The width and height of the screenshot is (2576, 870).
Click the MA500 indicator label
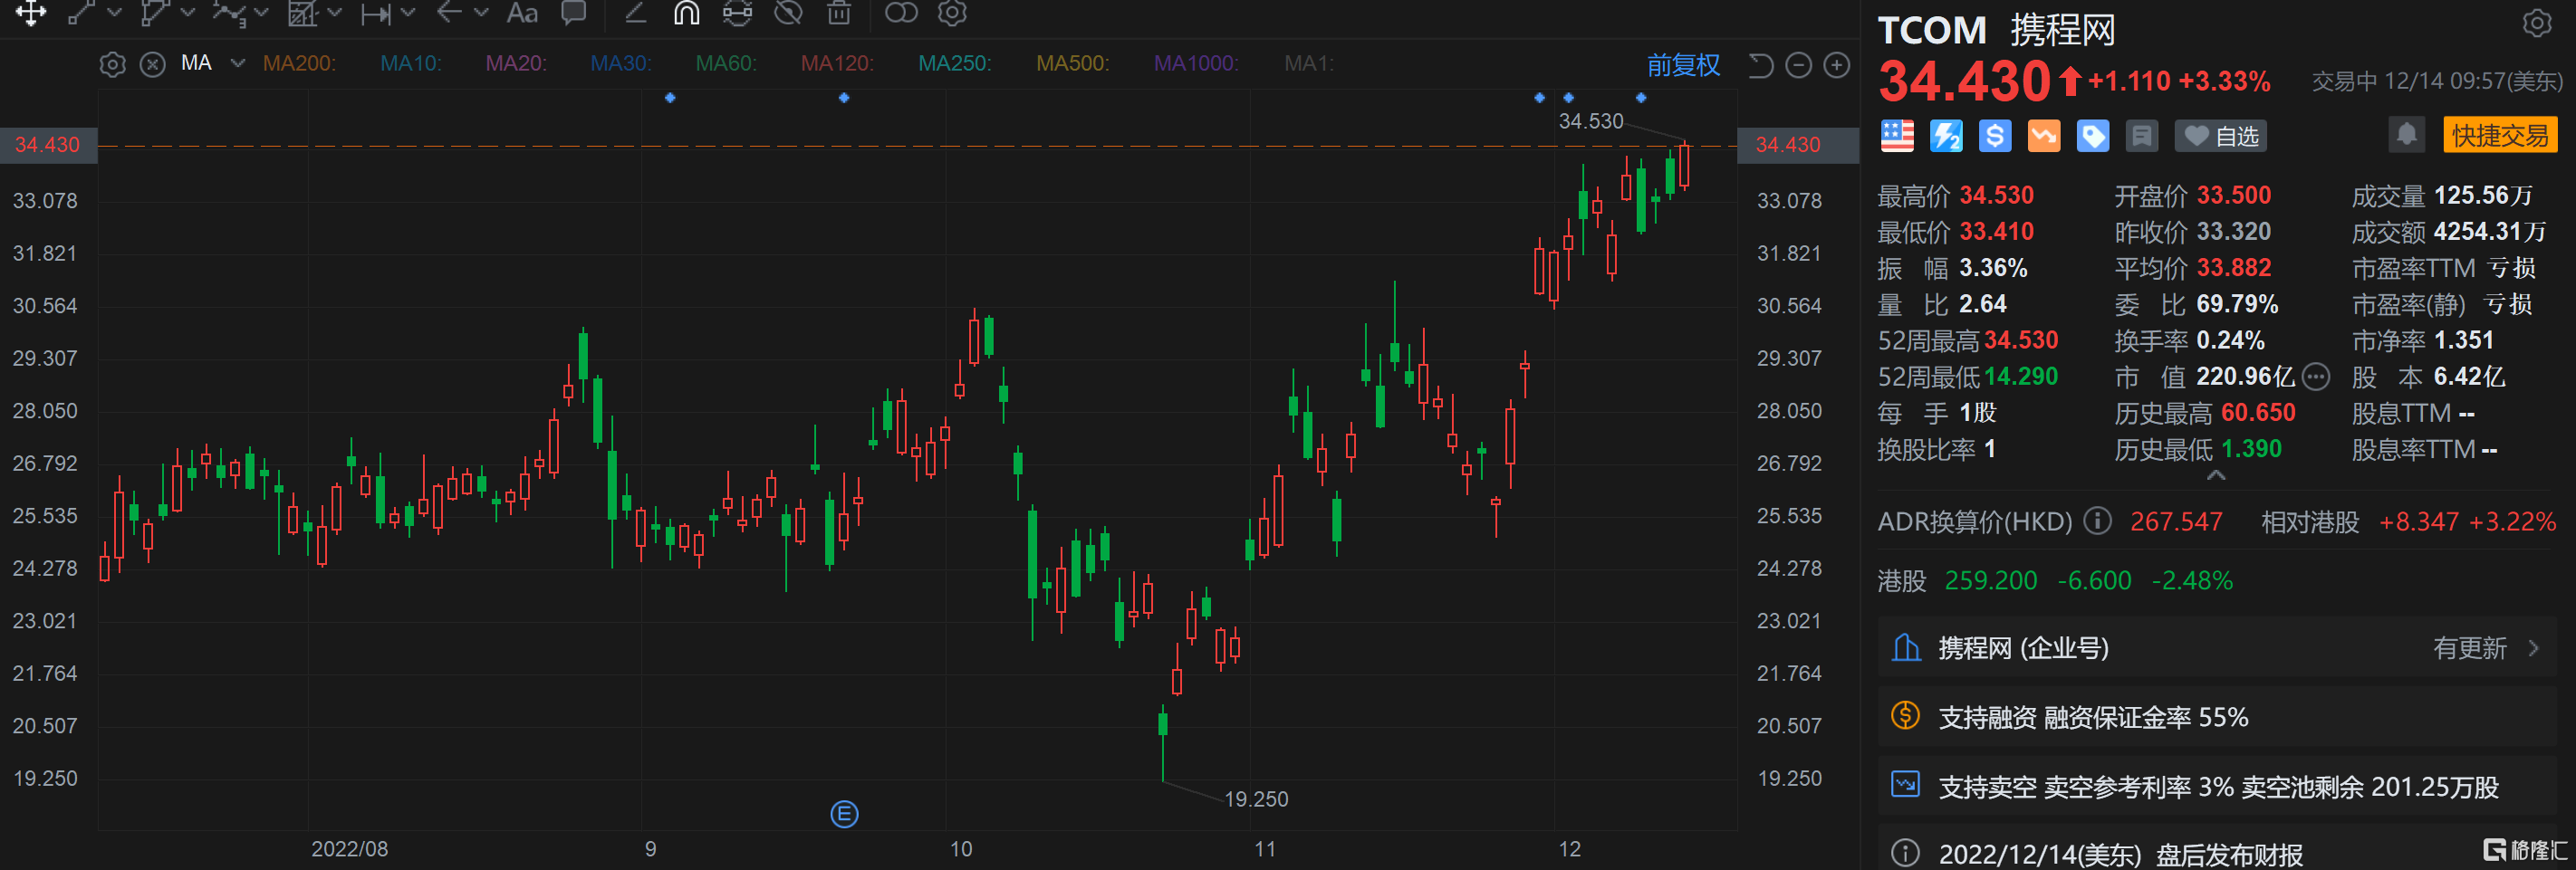1072,63
